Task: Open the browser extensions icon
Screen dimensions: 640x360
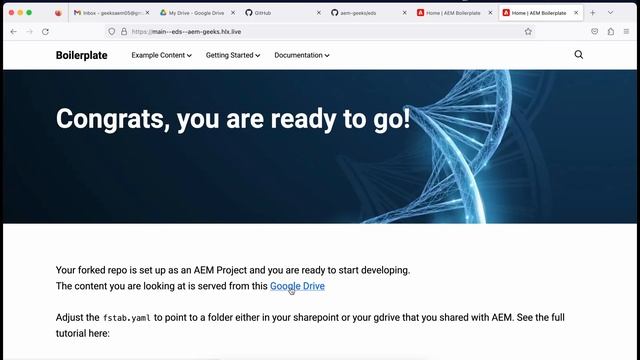Action: (611, 31)
